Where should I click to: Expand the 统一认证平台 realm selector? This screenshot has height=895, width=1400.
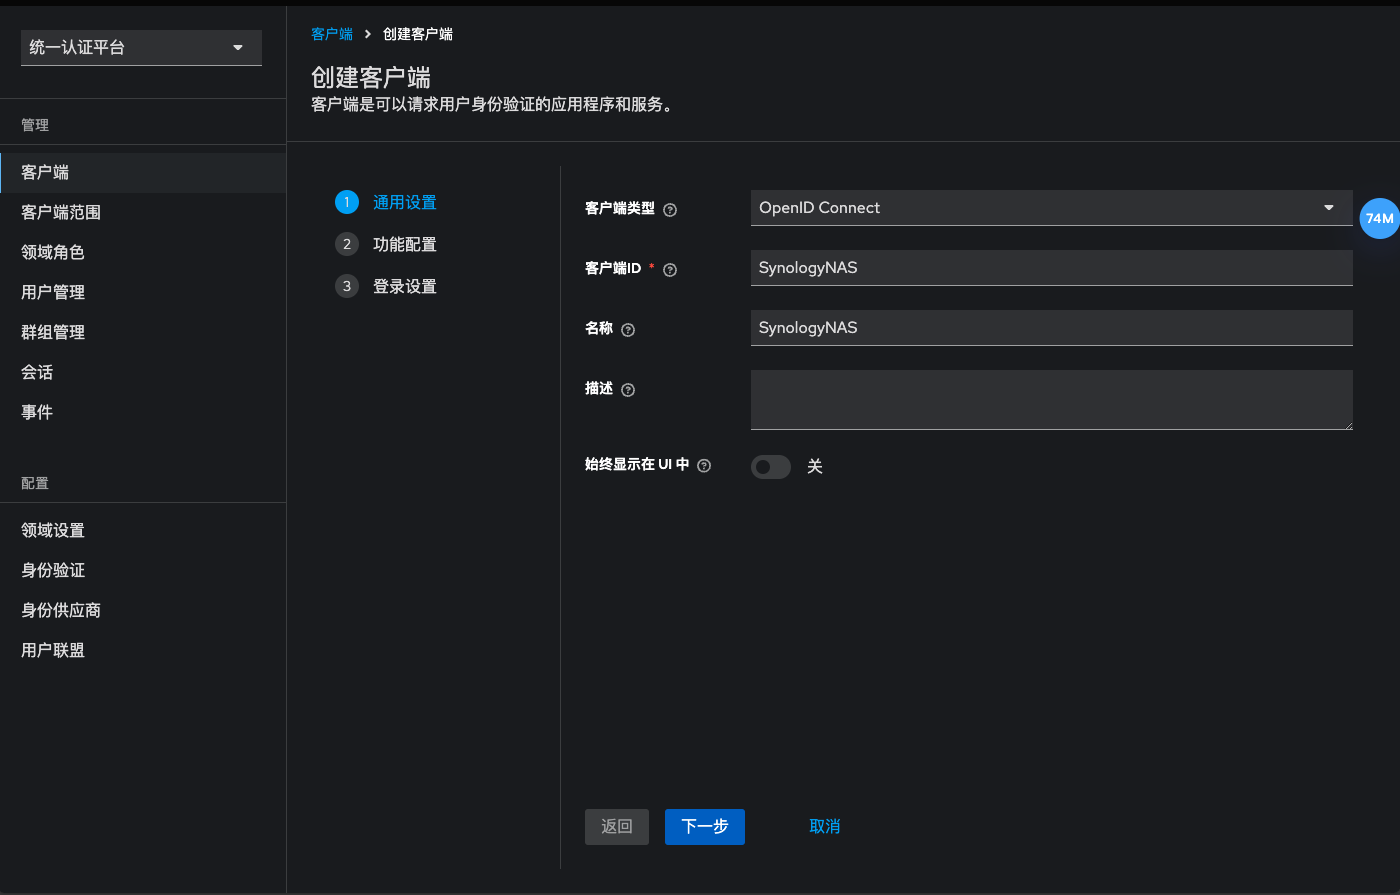(141, 47)
